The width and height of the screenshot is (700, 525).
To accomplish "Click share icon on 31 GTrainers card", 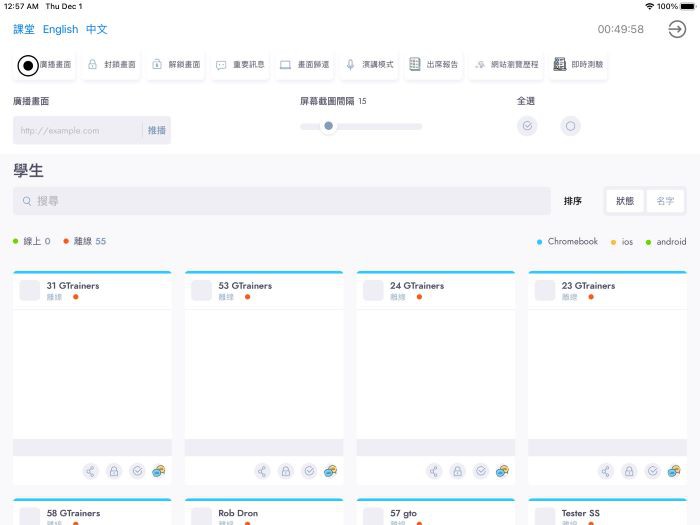I will pos(90,471).
